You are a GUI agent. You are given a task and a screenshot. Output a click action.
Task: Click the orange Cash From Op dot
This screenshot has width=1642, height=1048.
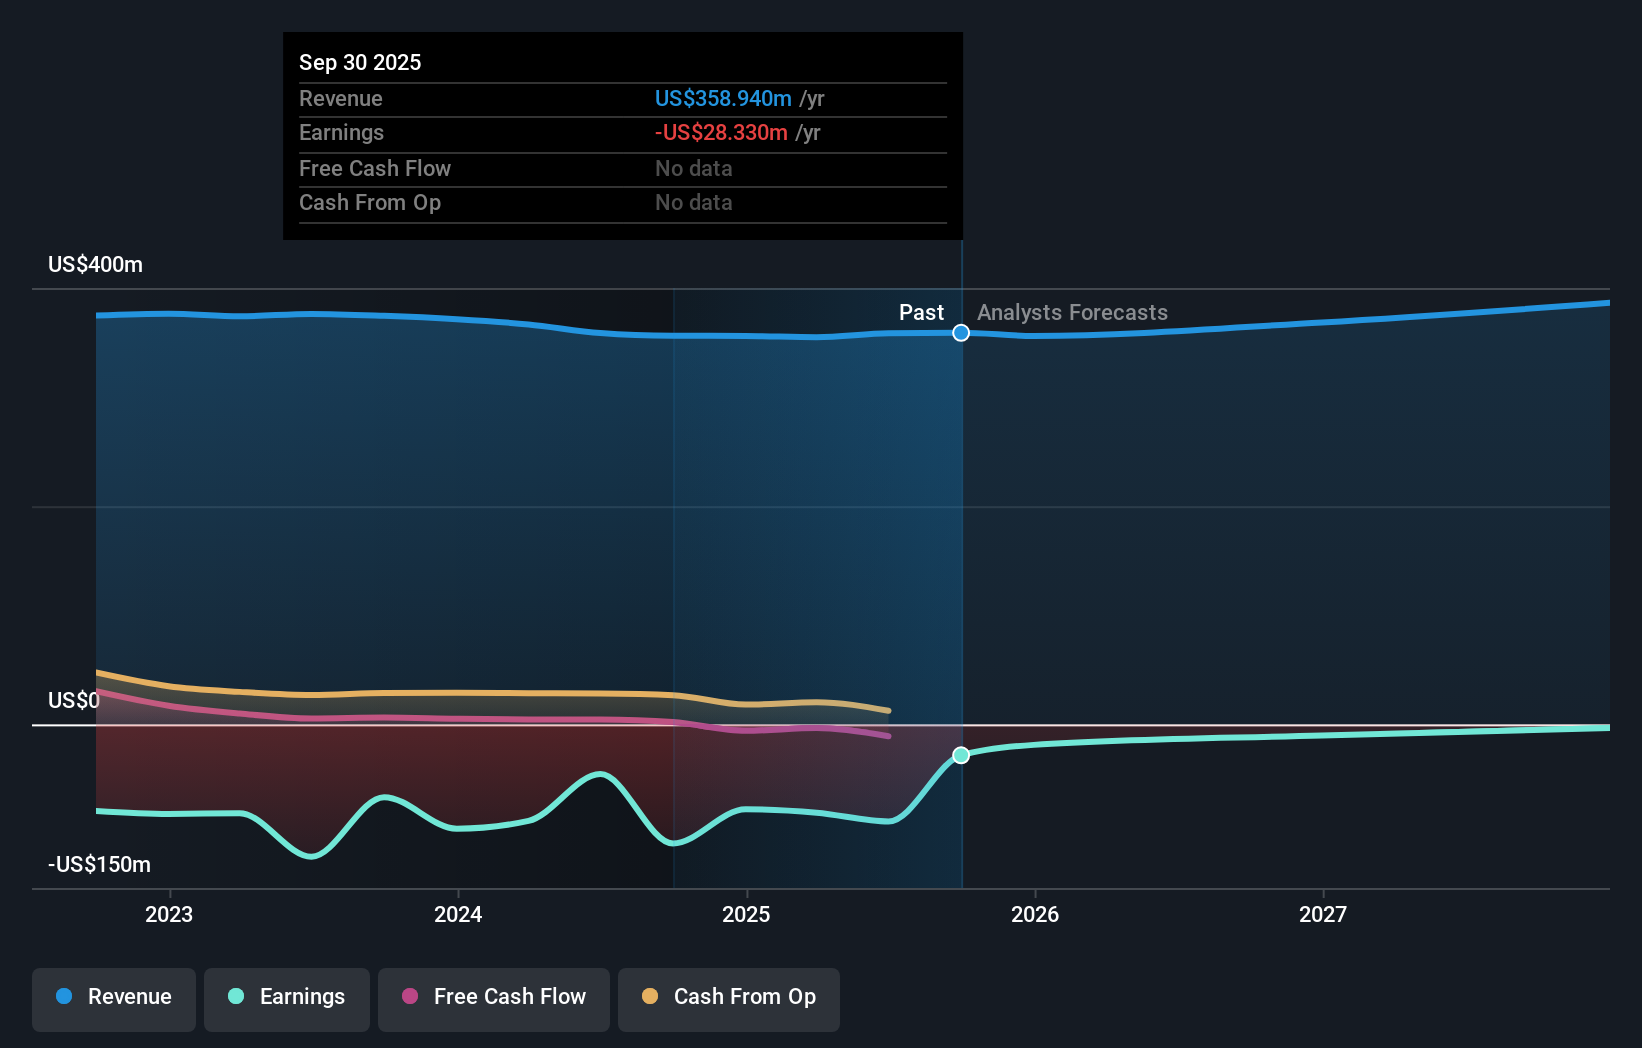tap(650, 996)
